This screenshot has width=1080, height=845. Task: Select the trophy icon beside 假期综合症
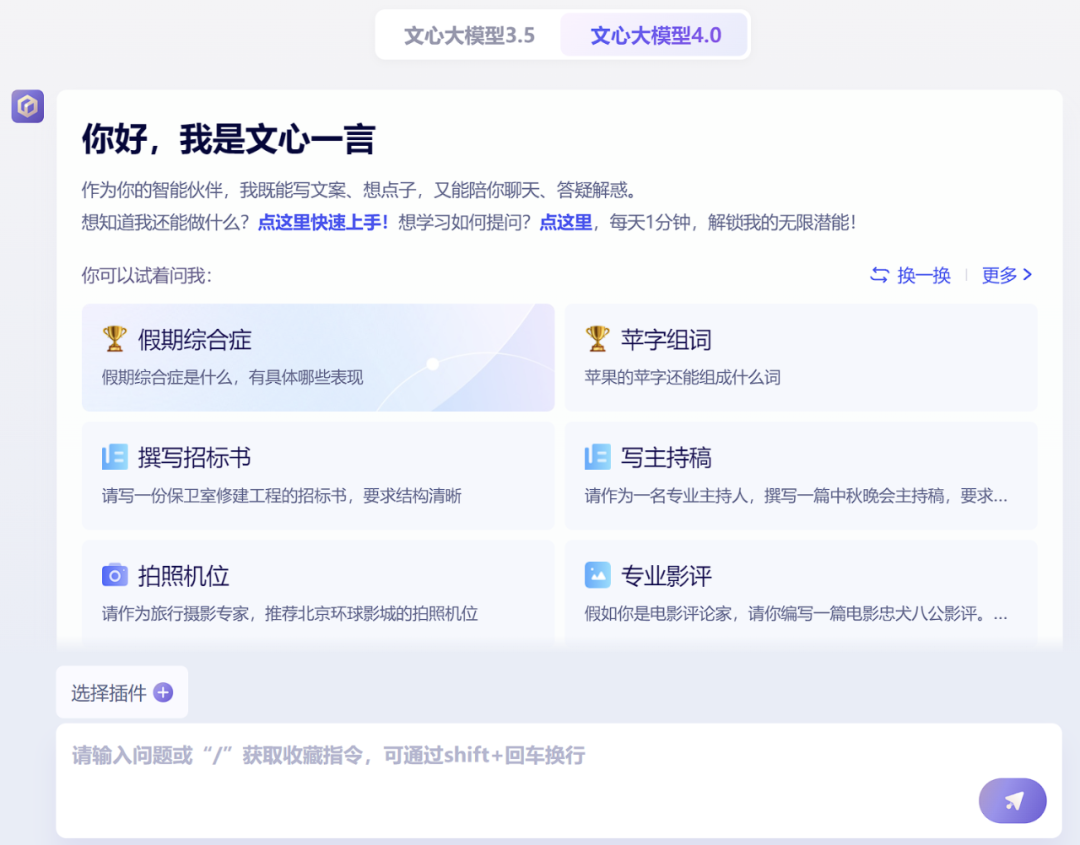coord(116,340)
